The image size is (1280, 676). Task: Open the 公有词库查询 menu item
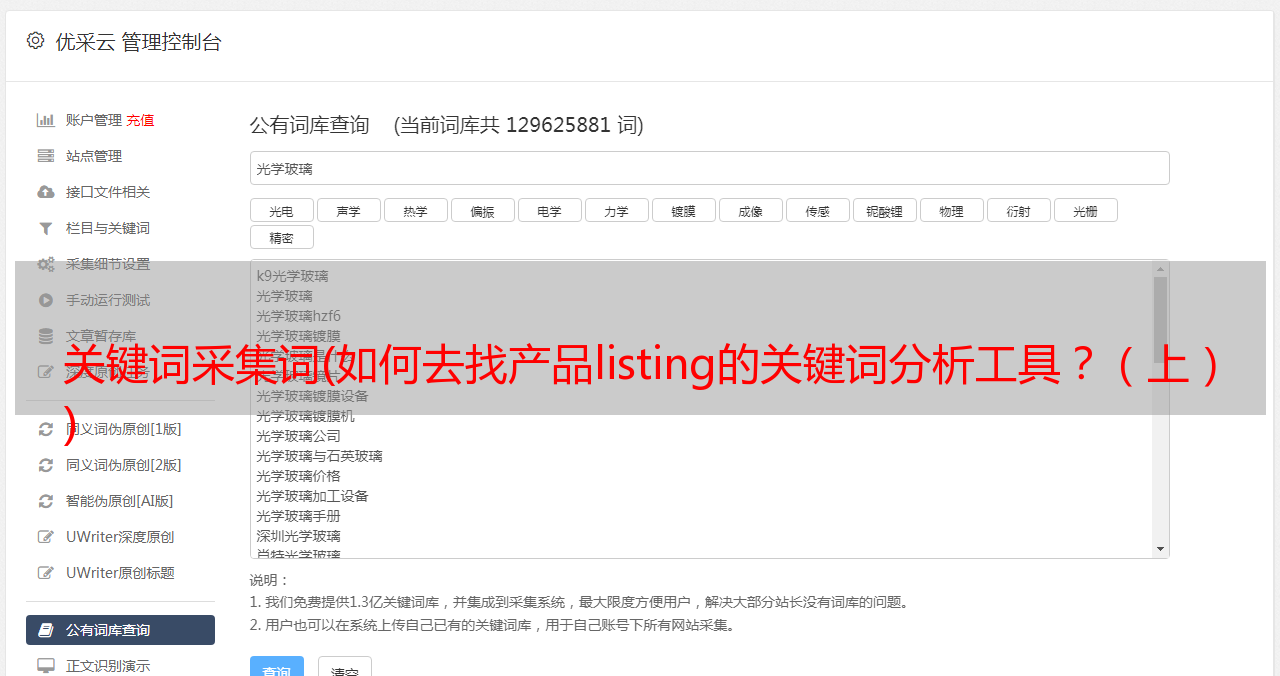[120, 630]
